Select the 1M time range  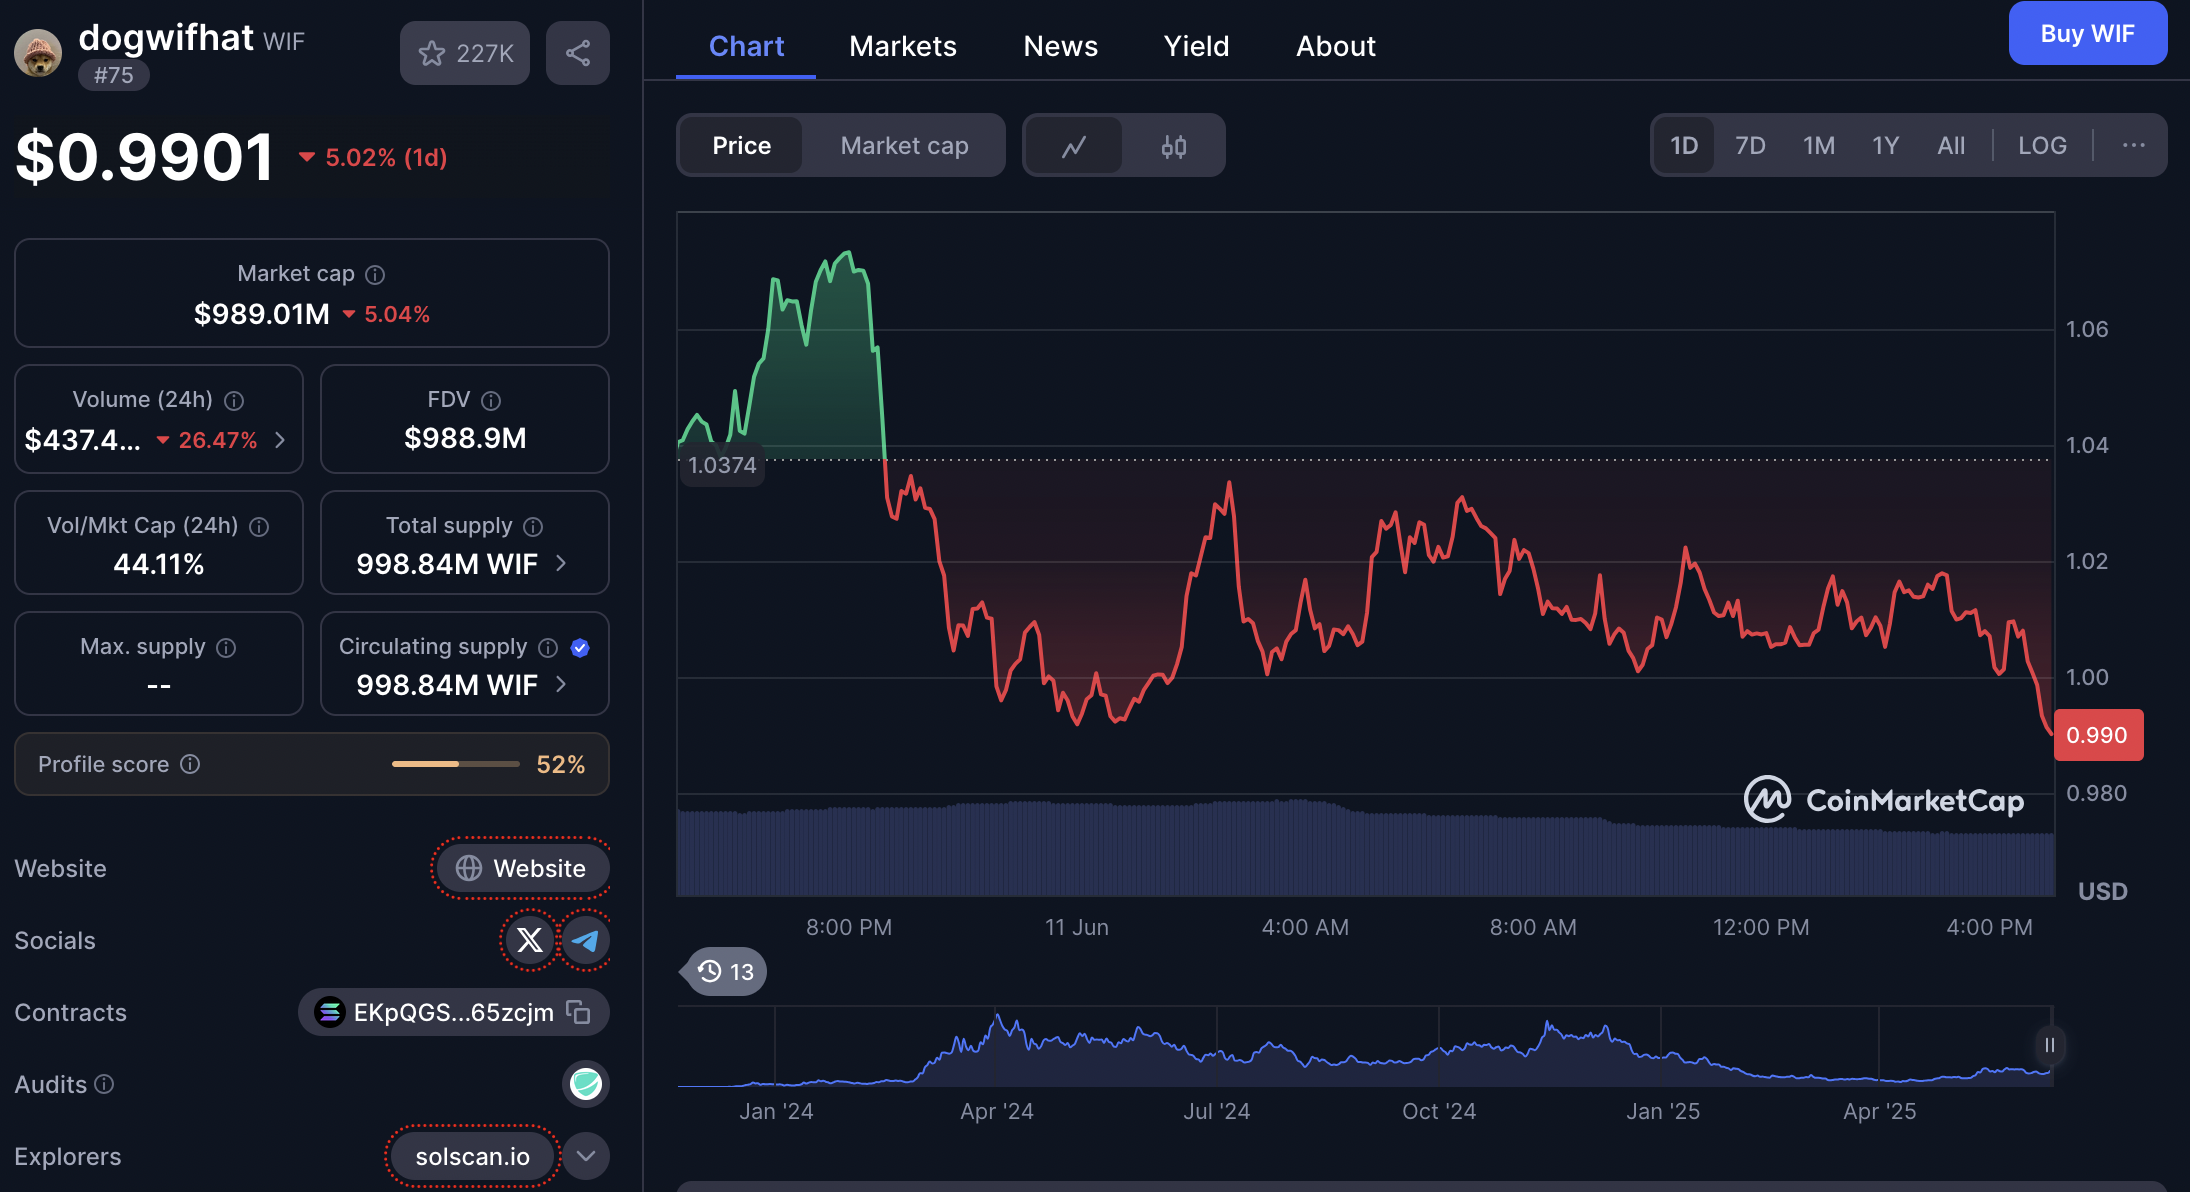(1819, 146)
